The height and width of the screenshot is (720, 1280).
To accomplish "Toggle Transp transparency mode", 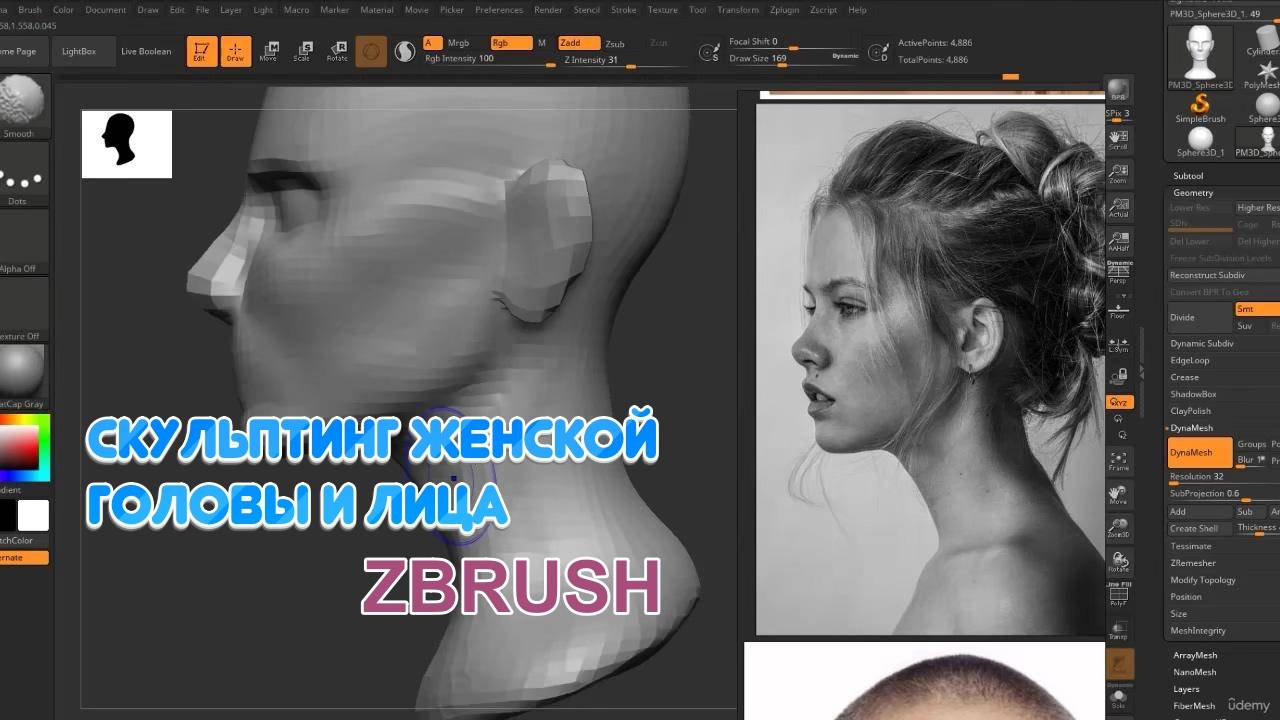I will coord(1118,630).
